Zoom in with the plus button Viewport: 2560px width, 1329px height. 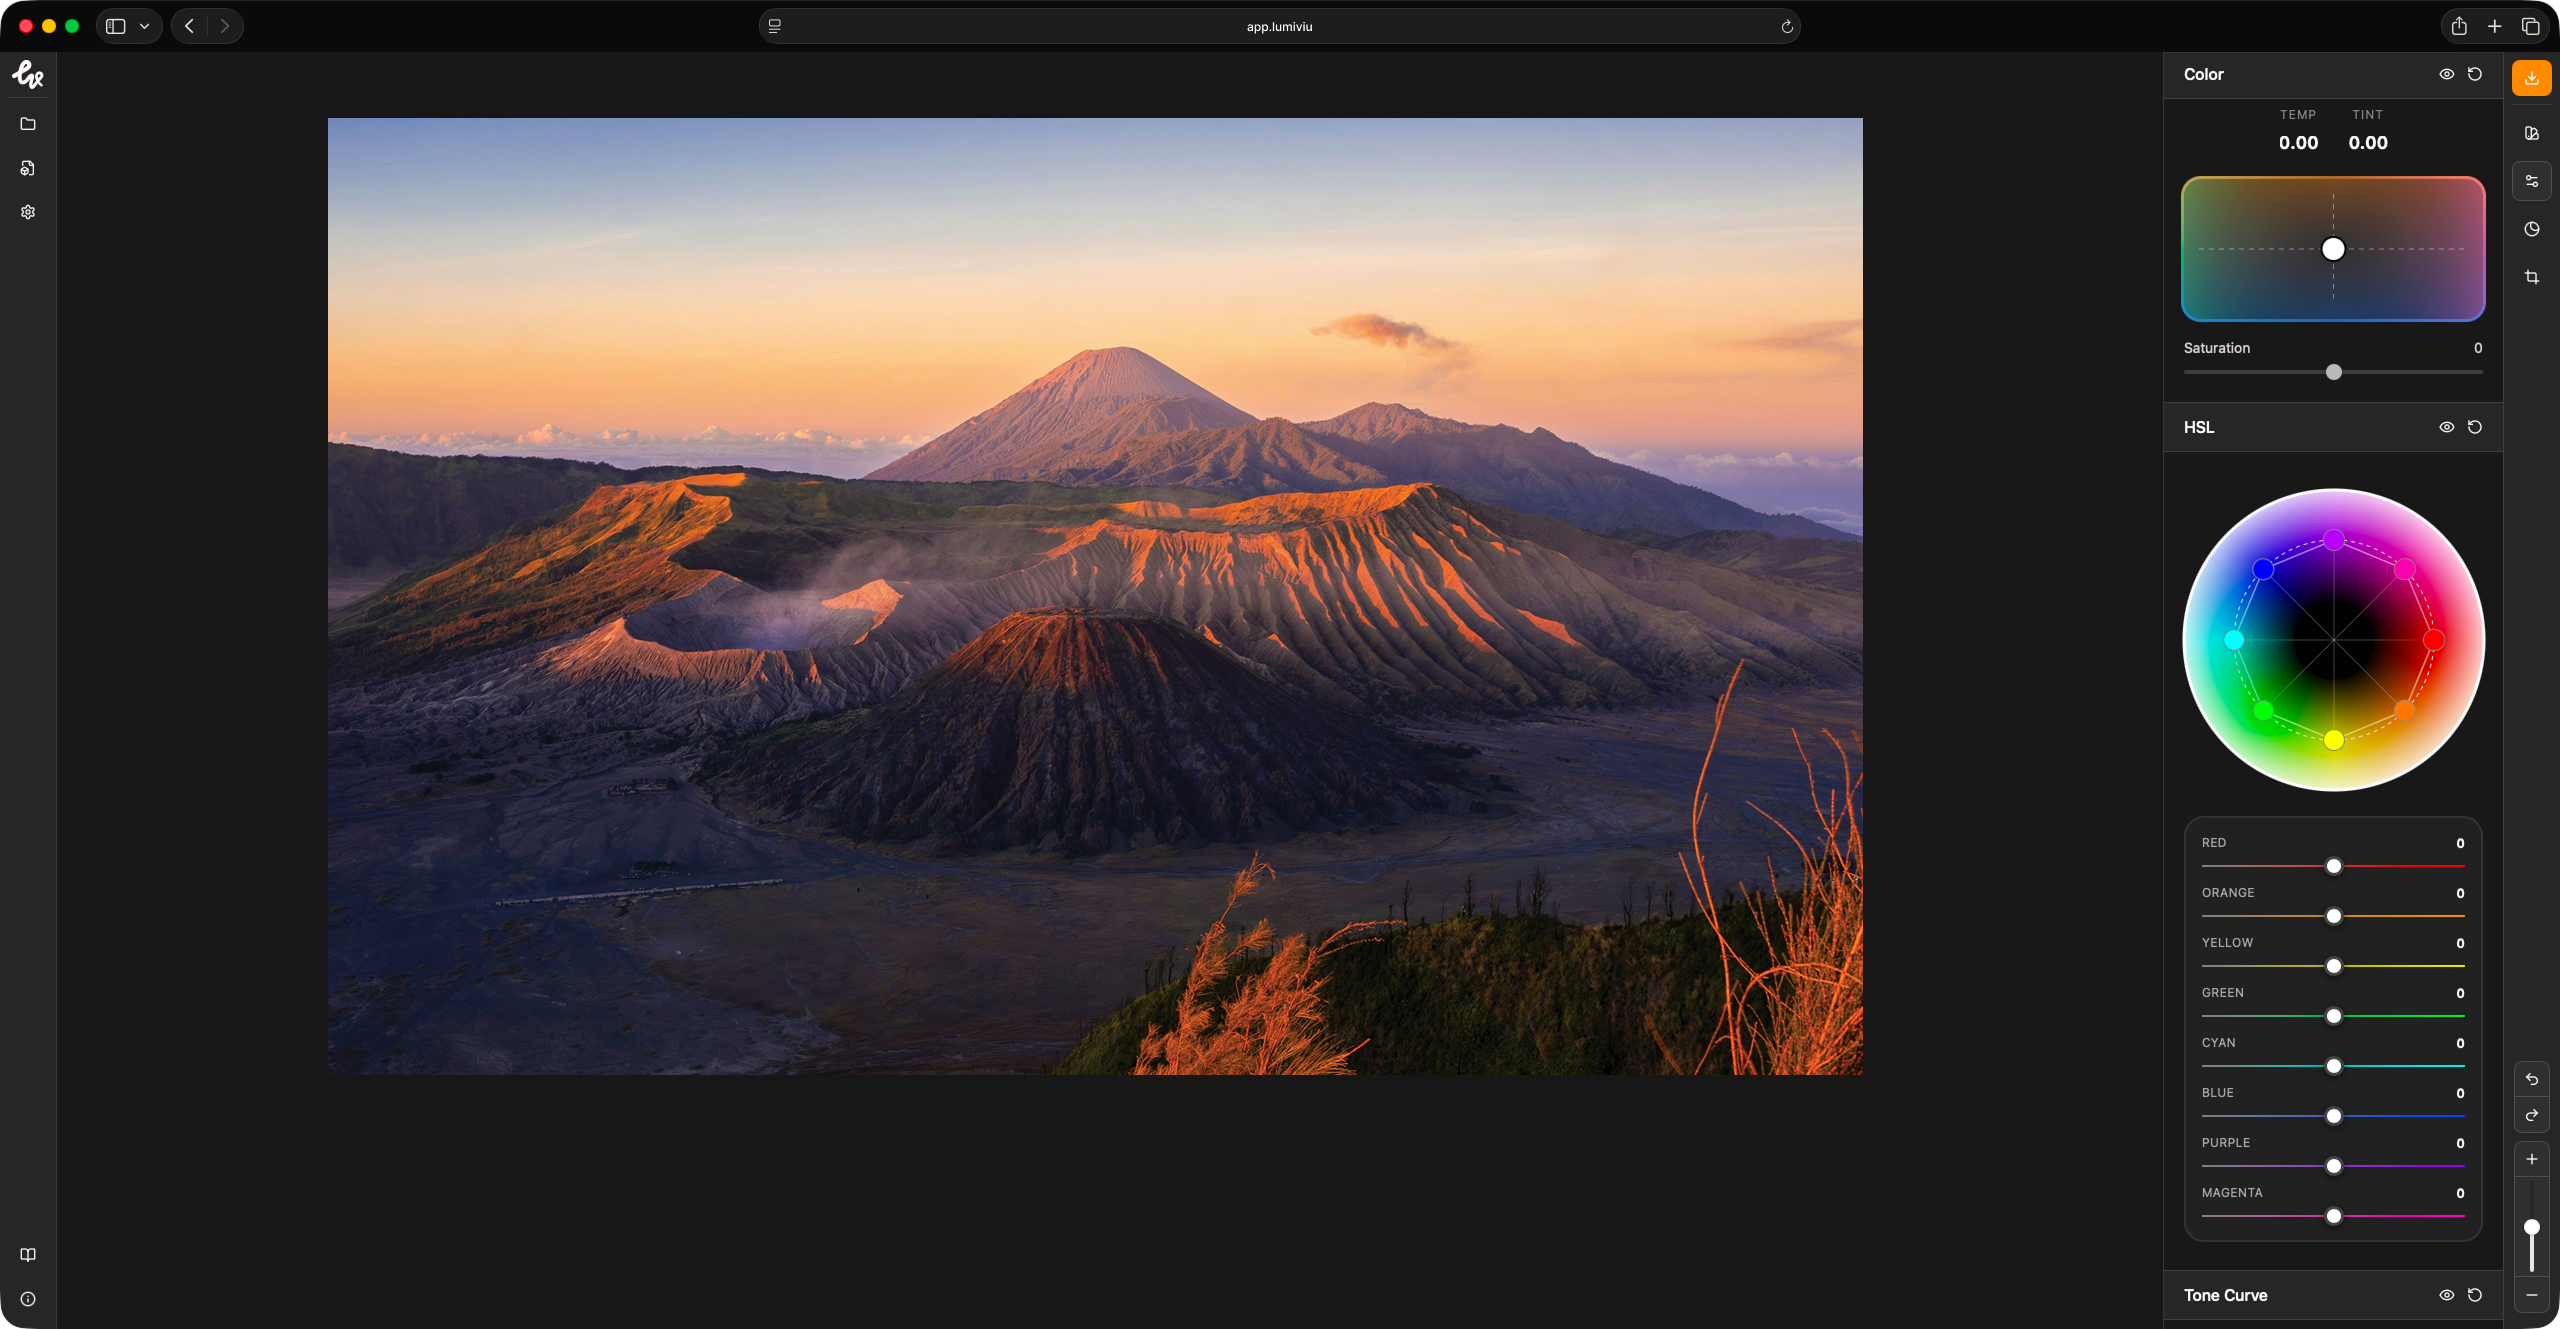[2531, 1159]
